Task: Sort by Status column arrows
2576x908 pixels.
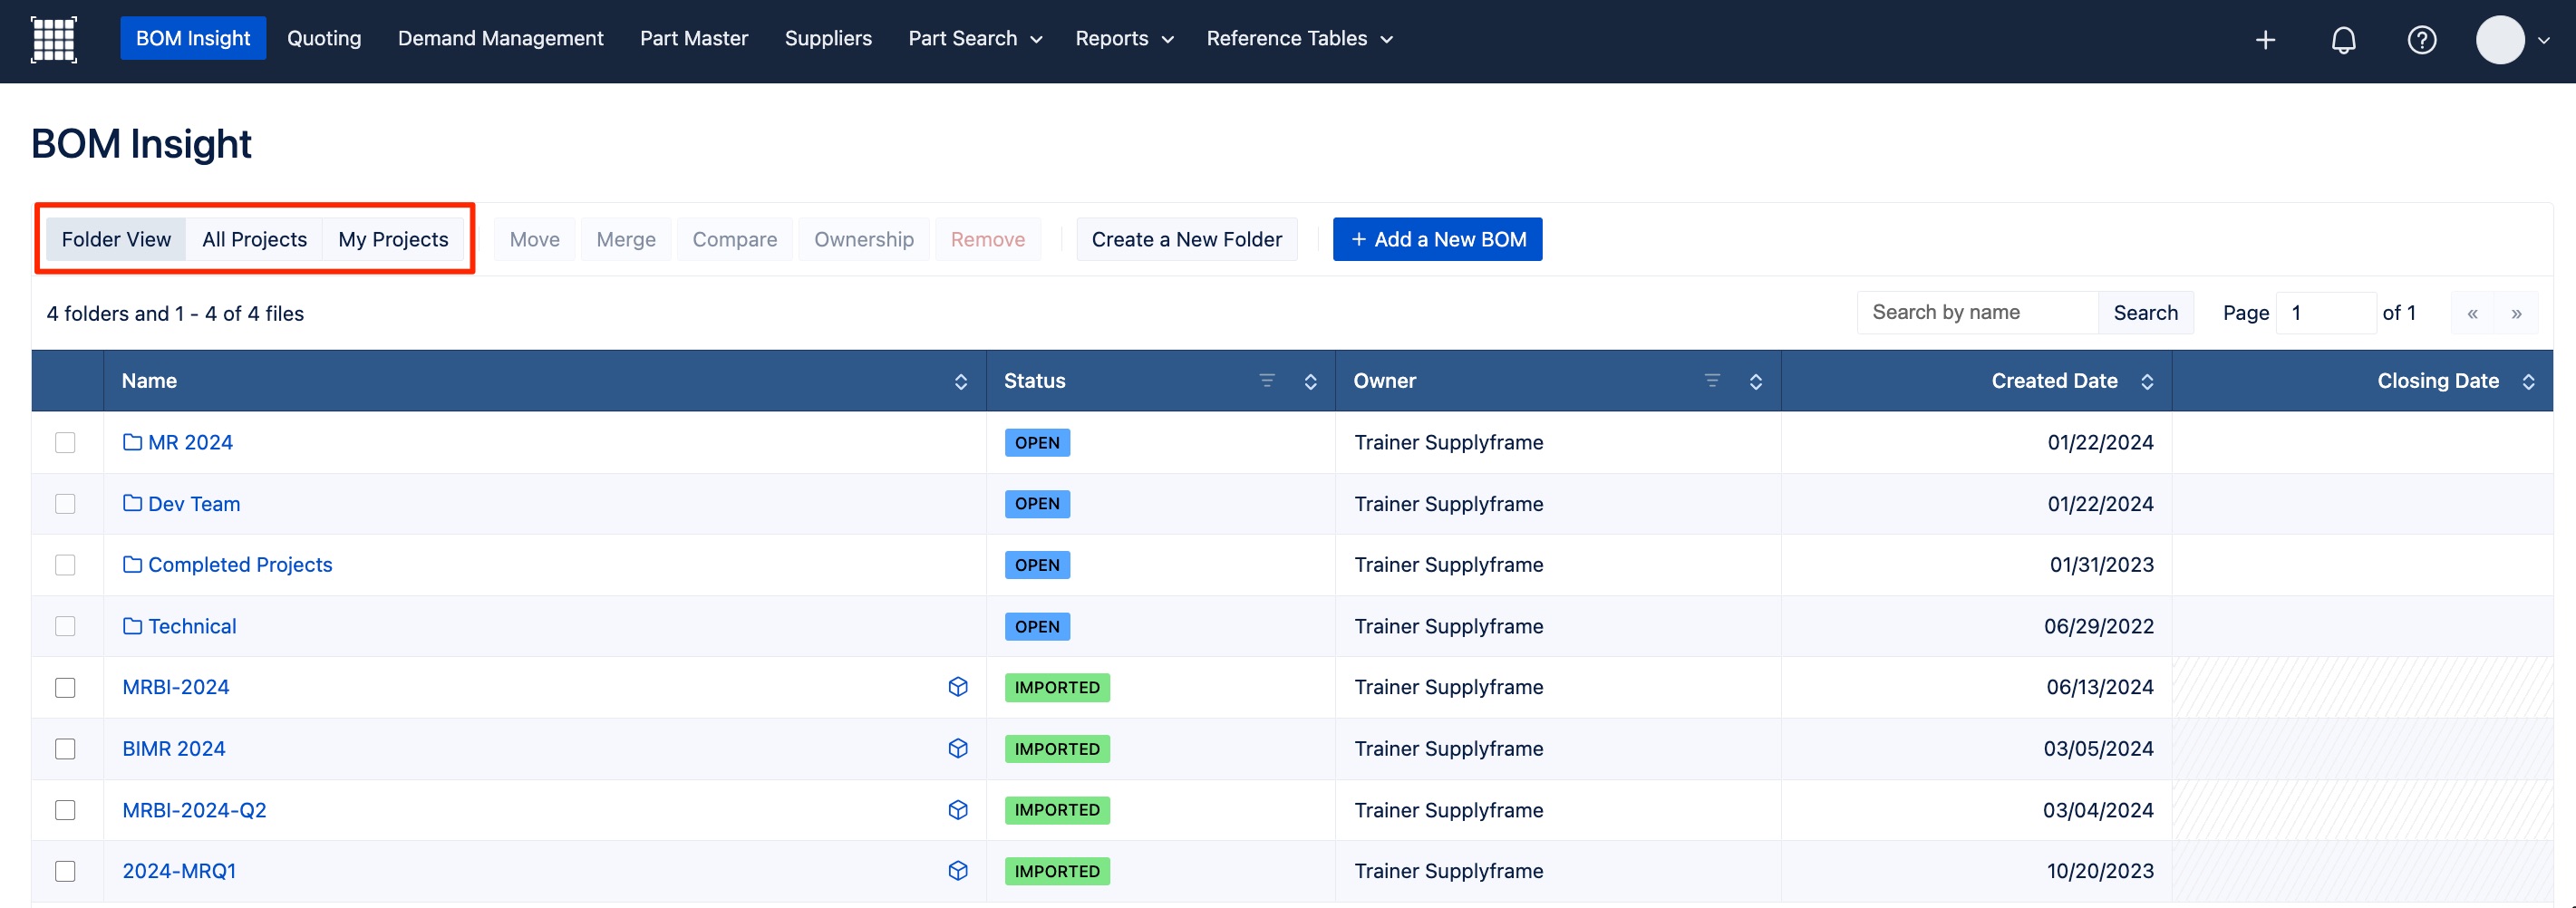Action: coord(1310,381)
